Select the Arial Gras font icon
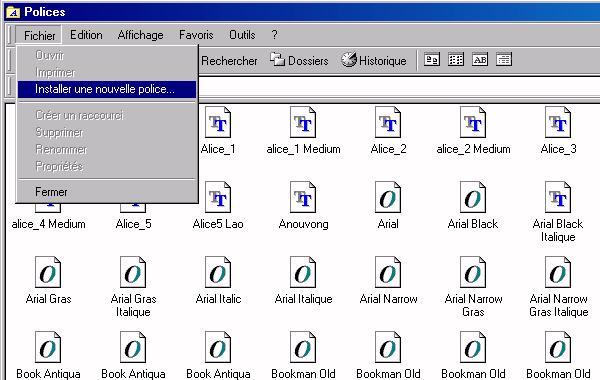600x380 pixels. click(48, 272)
